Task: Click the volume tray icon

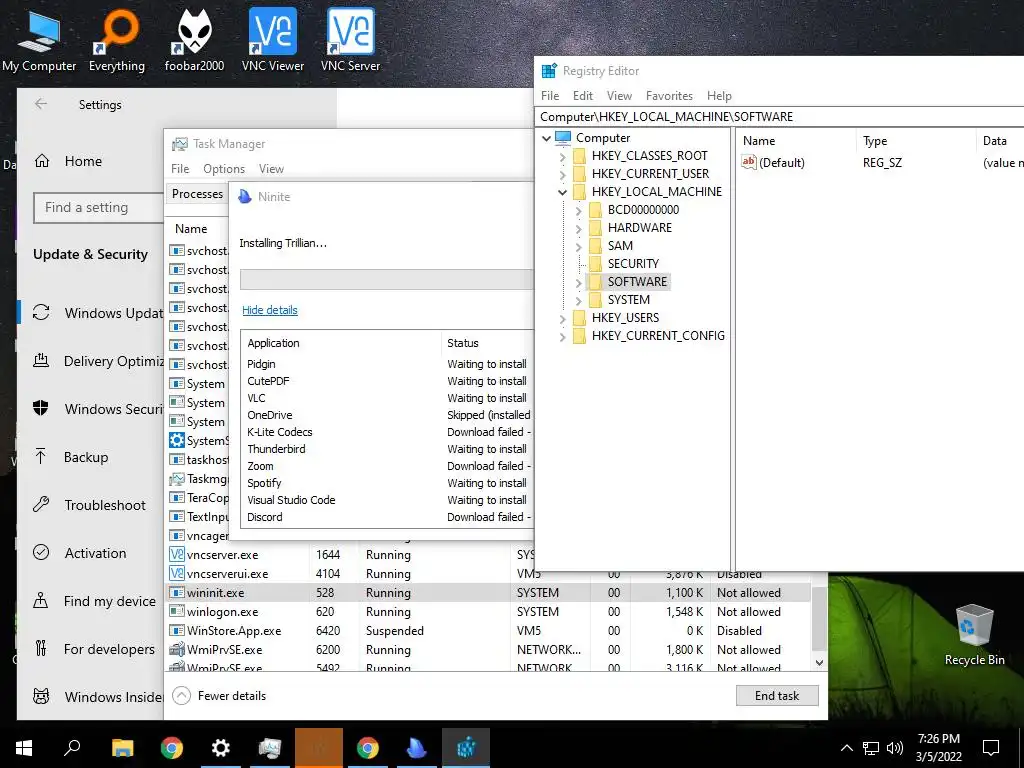Action: [895, 748]
